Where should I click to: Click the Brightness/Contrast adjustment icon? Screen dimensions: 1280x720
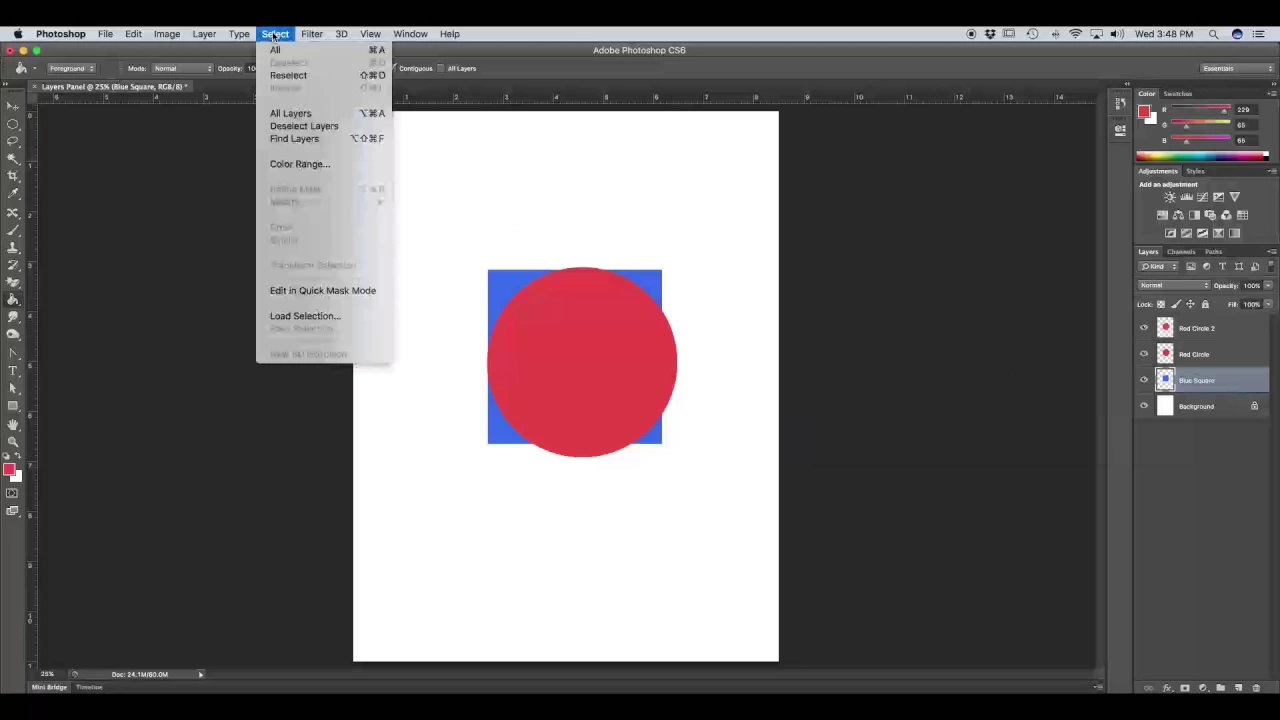coord(1170,197)
